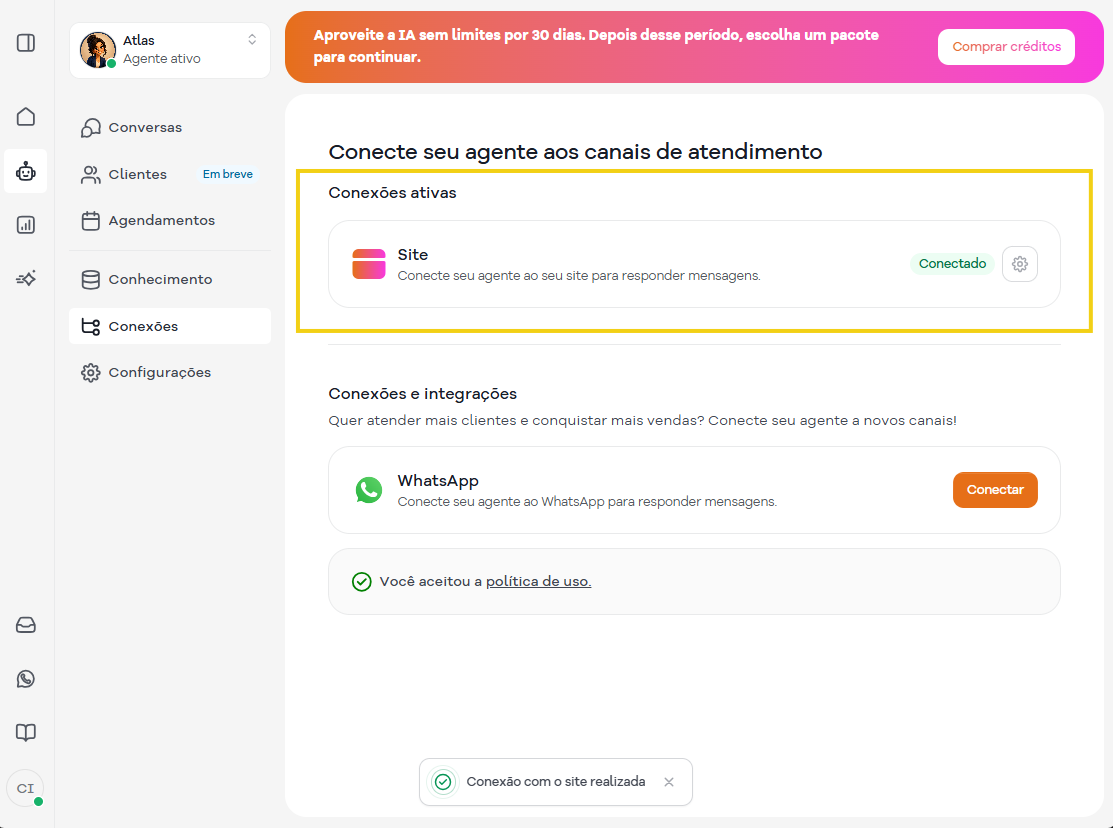
Task: Open Agendamentos in the sidebar
Action: [170, 221]
